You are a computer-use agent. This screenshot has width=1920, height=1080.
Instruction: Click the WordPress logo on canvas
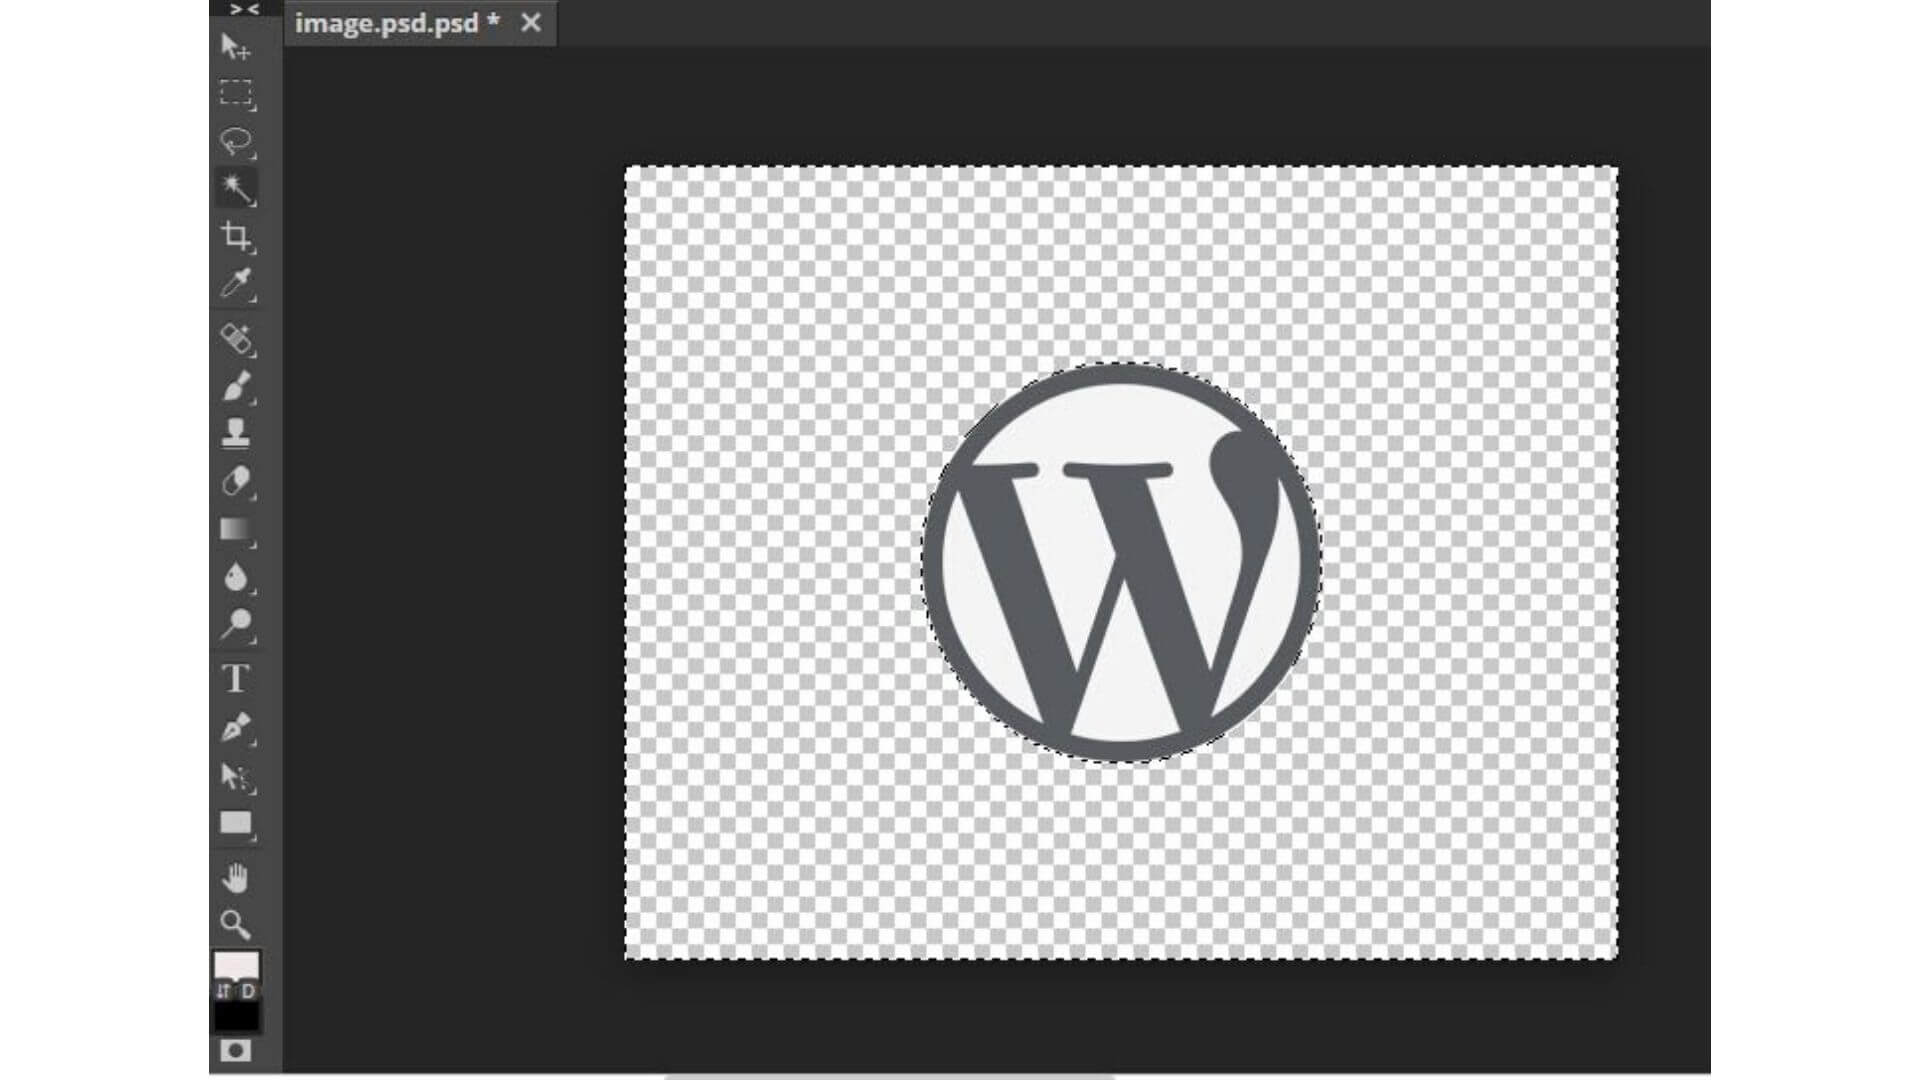[1121, 562]
